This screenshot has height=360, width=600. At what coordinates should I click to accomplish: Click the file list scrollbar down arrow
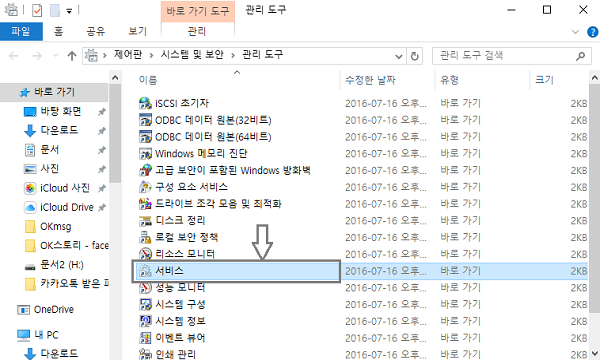click(595, 353)
